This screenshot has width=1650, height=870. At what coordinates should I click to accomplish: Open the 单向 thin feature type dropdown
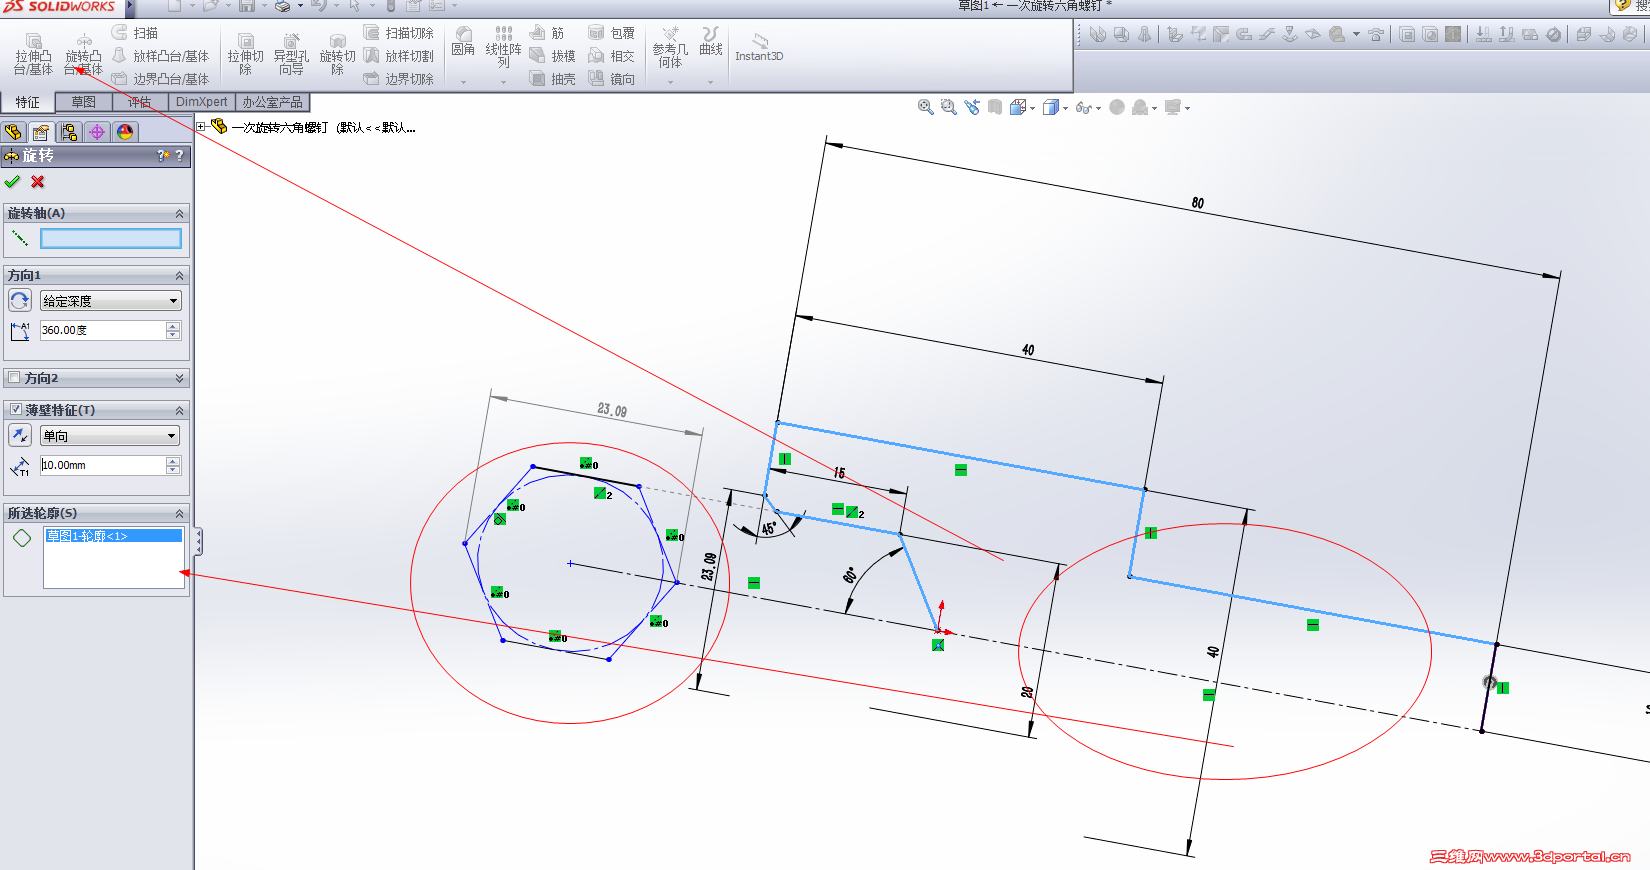[110, 436]
